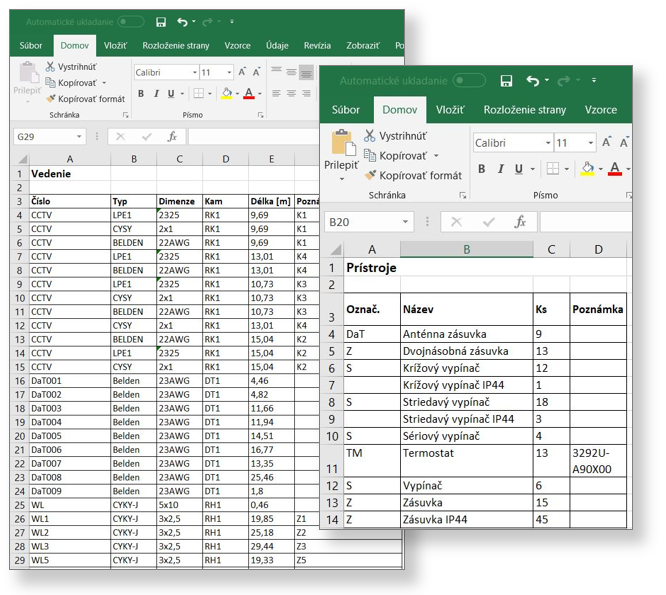666x595 pixels.
Task: Toggle Automatické ukladanie in Prístroje window
Action: (469, 80)
